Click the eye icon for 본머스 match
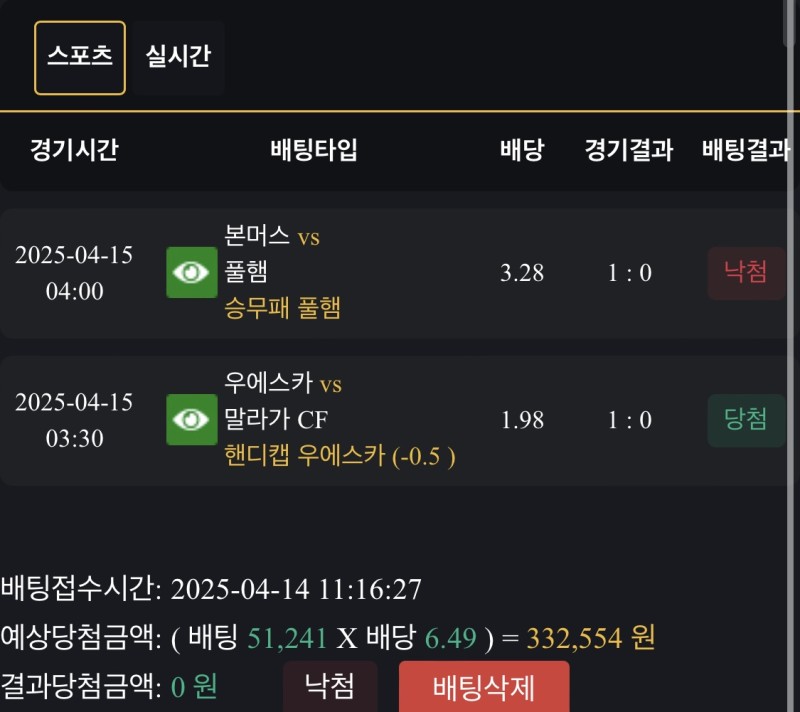Viewport: 800px width, 712px height. 191,273
